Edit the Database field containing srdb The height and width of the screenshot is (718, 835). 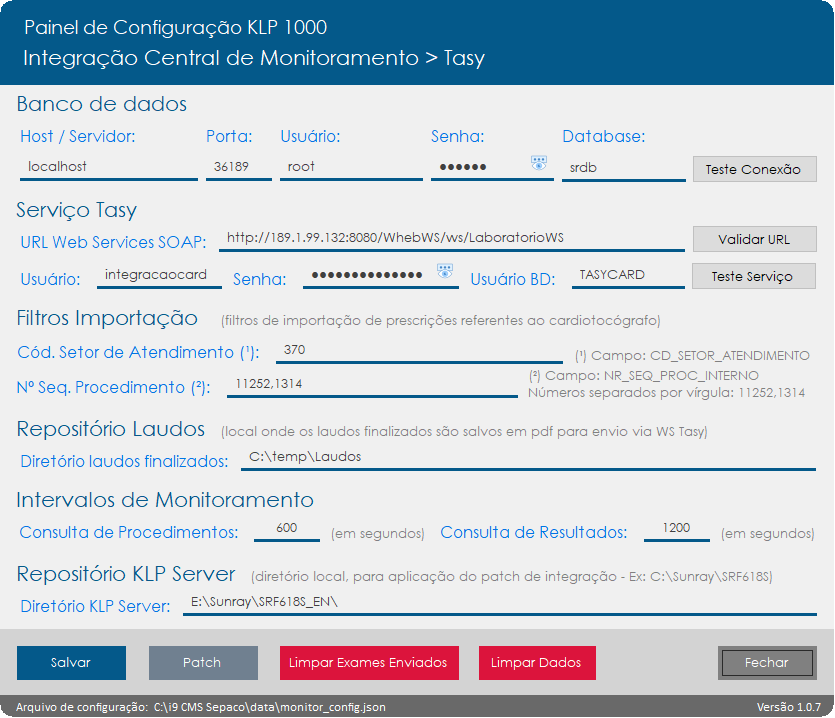pos(624,168)
